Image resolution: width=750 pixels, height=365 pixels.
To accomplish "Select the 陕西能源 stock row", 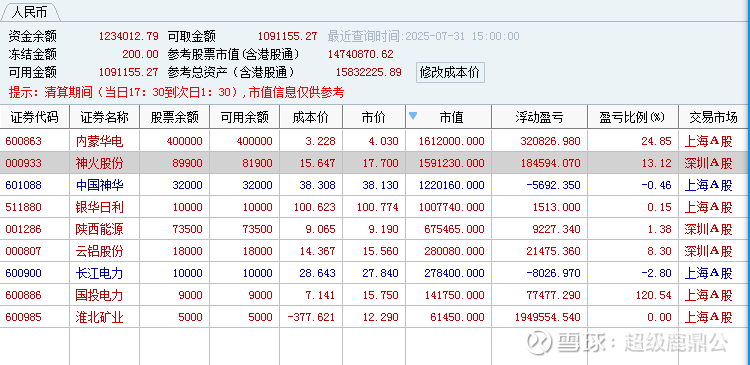I will coord(374,229).
